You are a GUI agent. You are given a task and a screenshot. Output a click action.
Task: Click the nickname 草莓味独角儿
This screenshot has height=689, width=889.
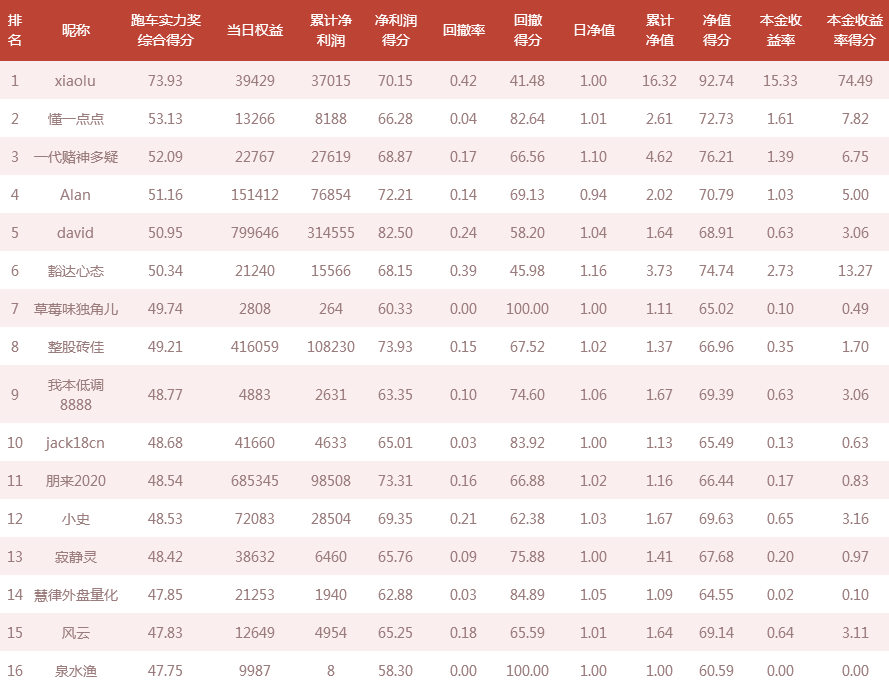click(x=75, y=308)
